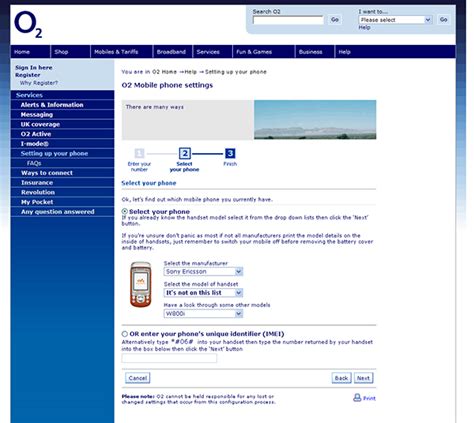Open Setting up your phone in sidebar
The height and width of the screenshot is (423, 474).
pos(62,153)
